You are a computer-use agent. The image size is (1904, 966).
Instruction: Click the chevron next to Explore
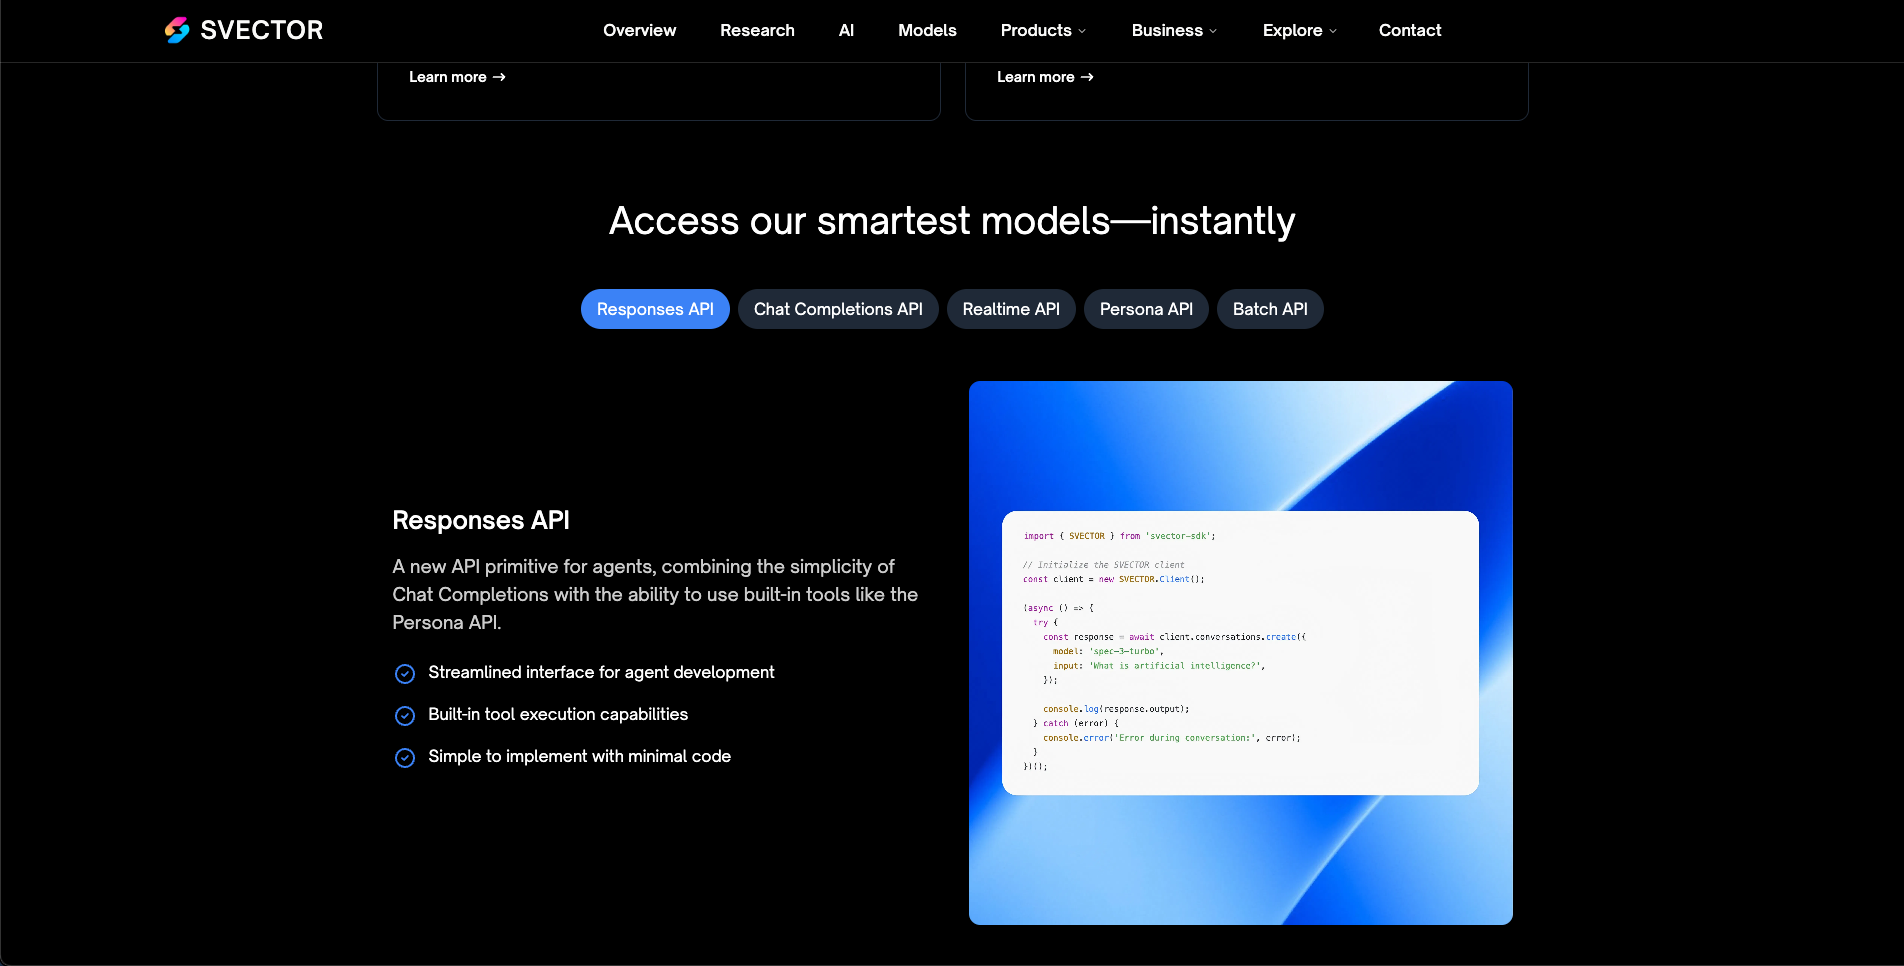click(1332, 31)
